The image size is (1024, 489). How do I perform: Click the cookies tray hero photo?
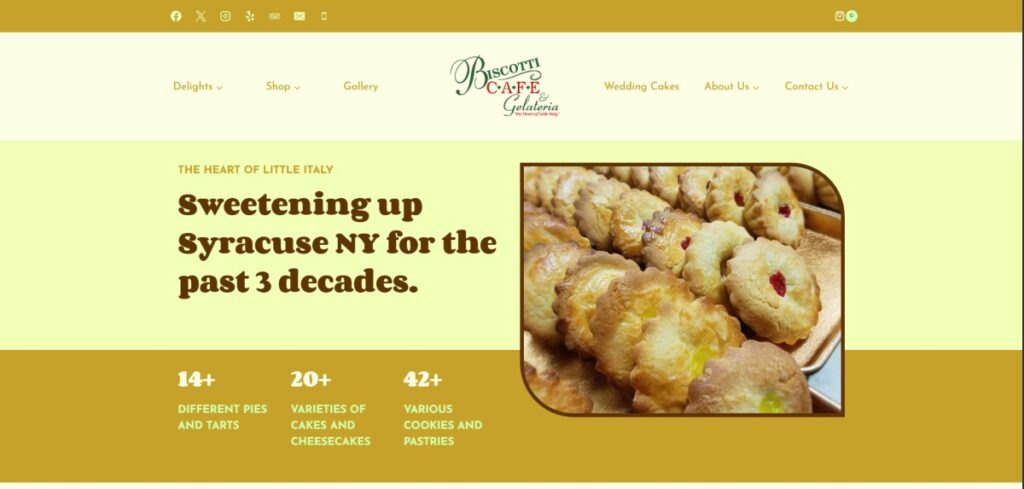[x=682, y=289]
